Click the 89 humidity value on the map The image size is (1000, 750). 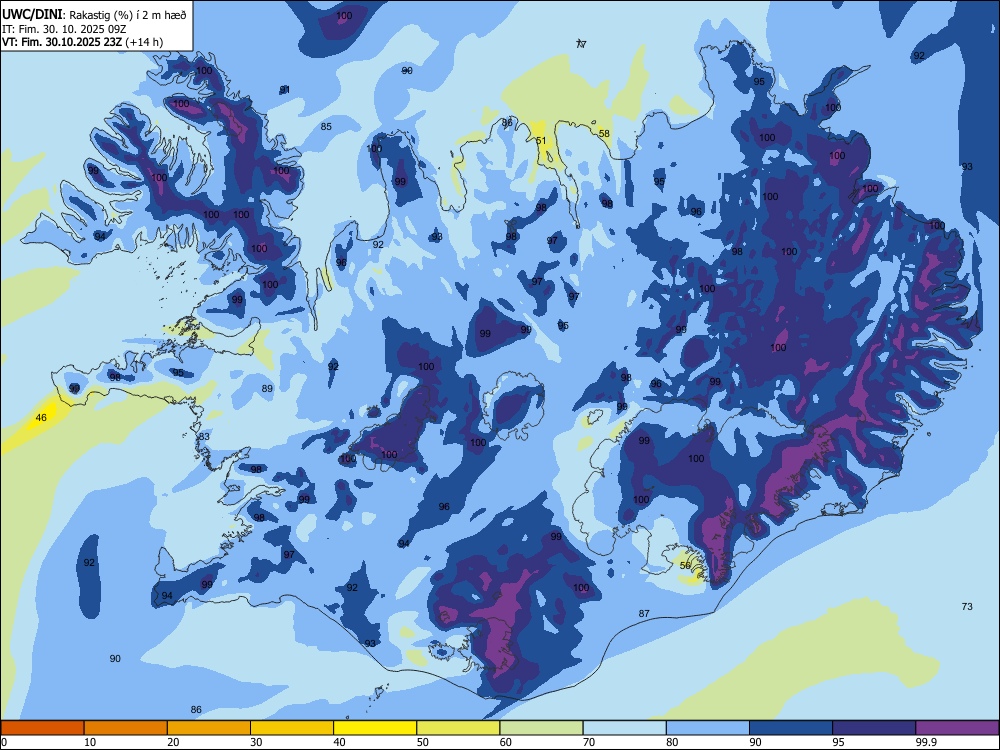point(267,388)
